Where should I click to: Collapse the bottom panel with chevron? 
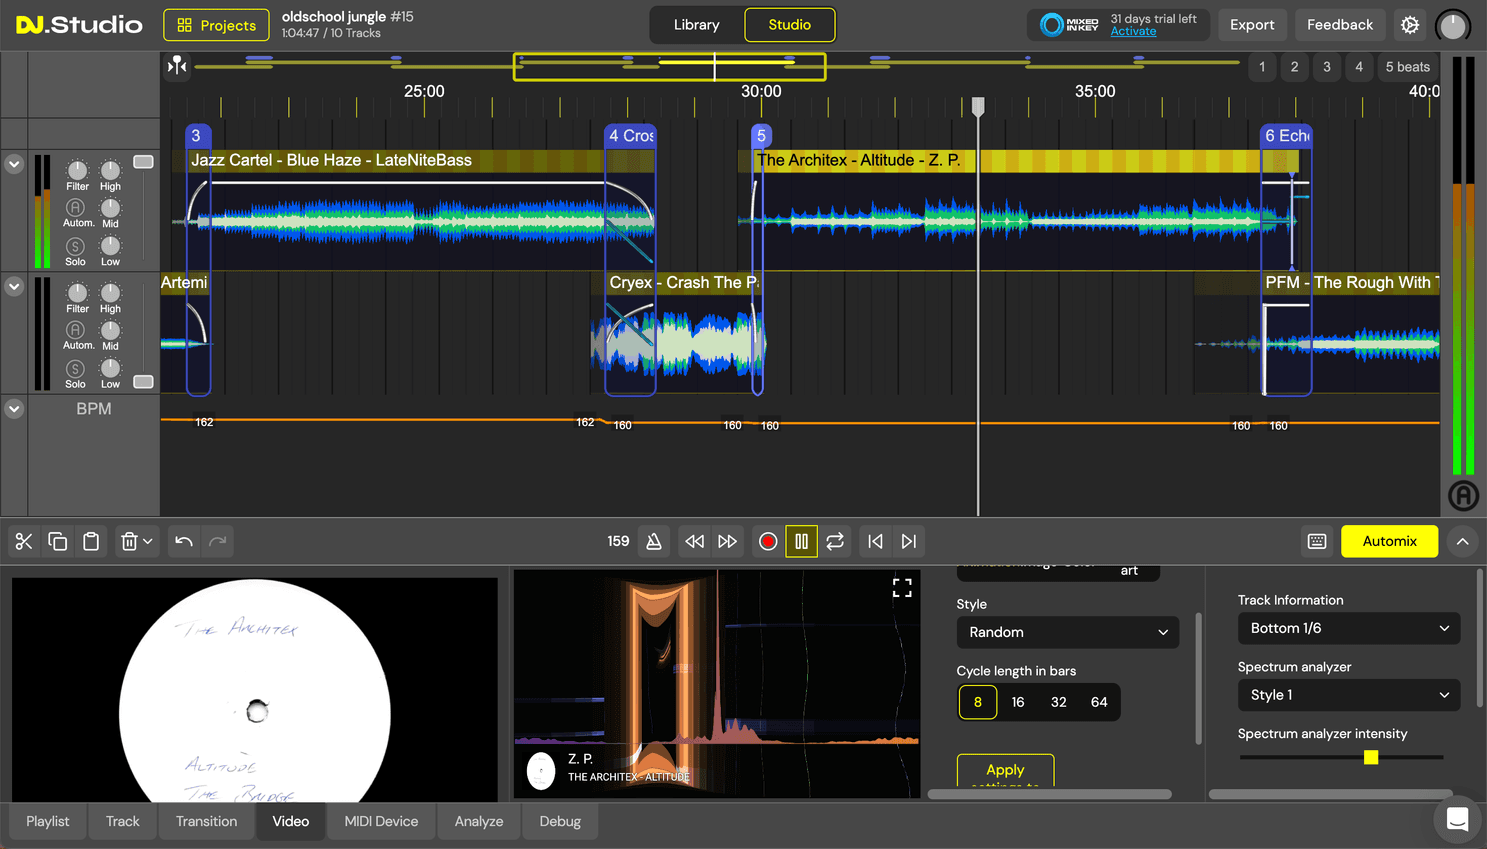click(1462, 541)
